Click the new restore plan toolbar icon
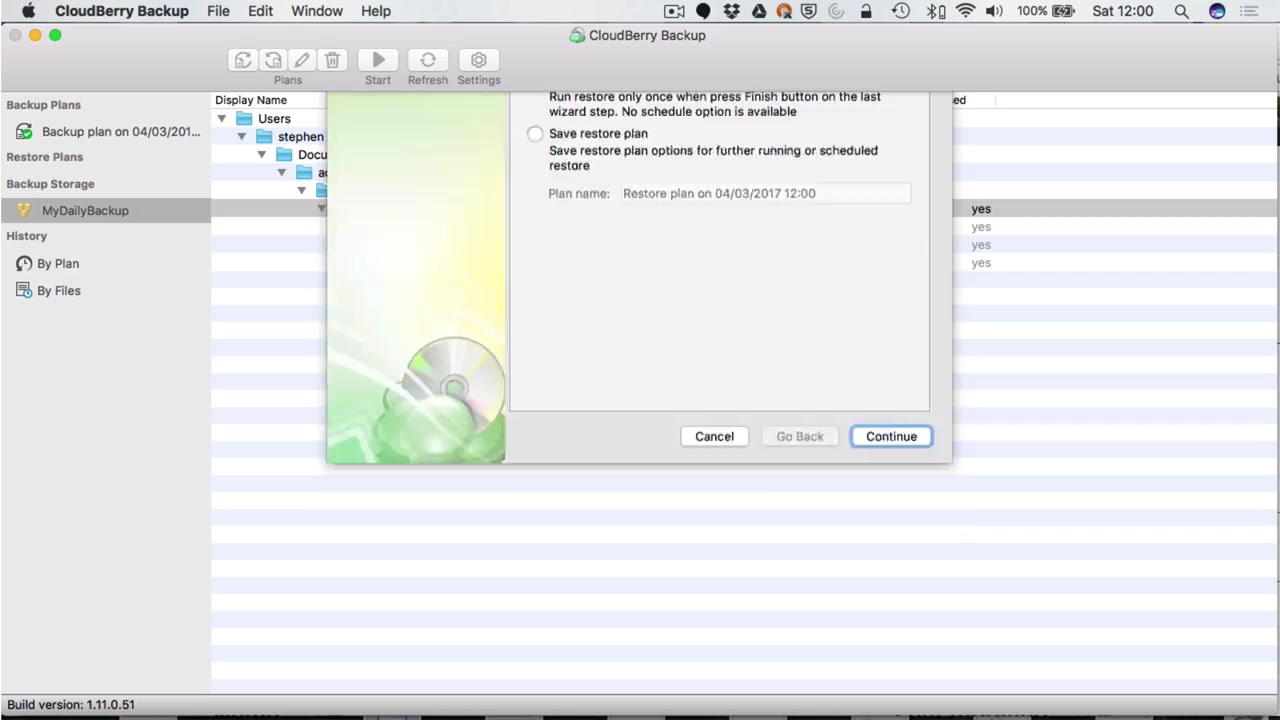This screenshot has height=720, width=1280. pos(273,60)
